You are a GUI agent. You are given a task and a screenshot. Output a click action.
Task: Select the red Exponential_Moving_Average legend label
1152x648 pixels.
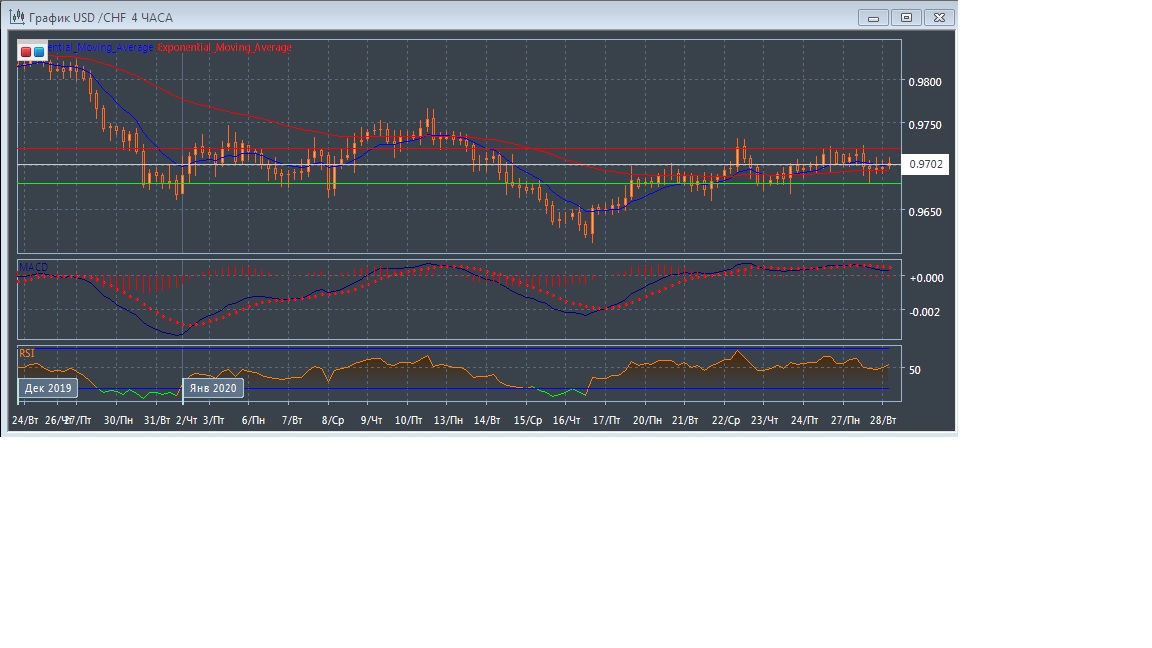[x=225, y=47]
